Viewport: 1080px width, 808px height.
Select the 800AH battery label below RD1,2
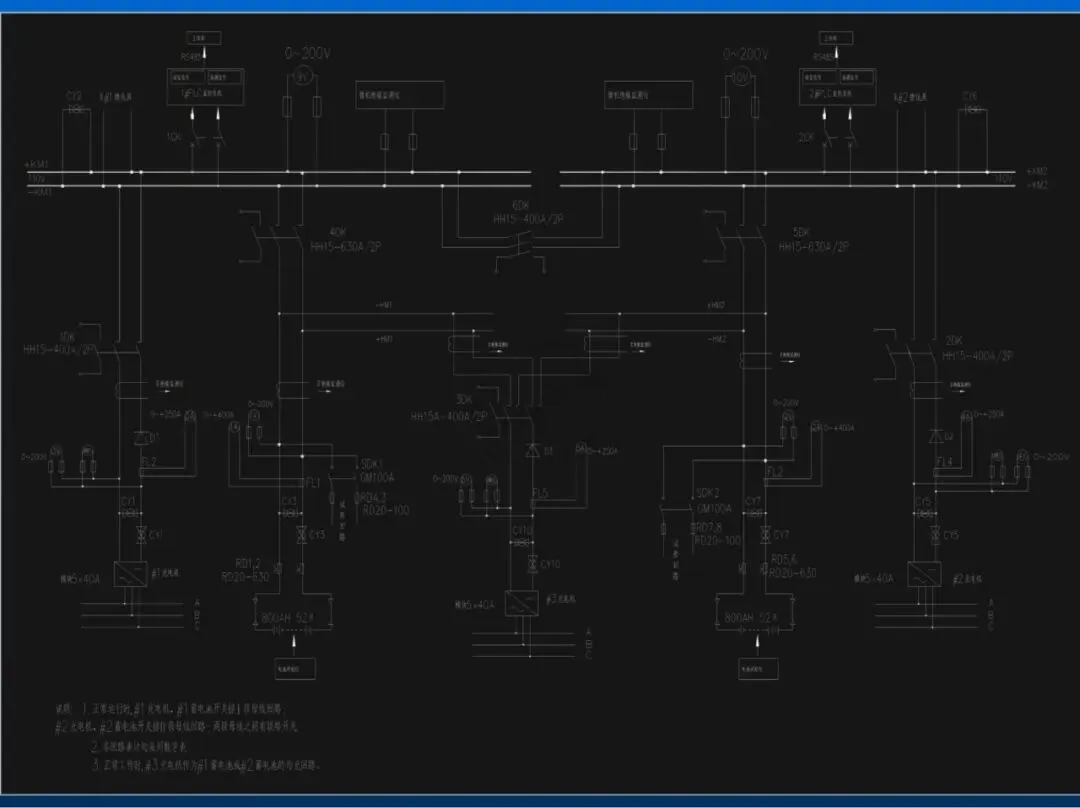pos(287,619)
